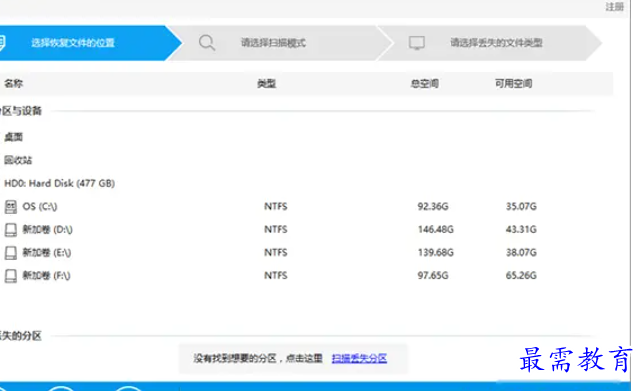Select the 桌面 location row
The height and width of the screenshot is (391, 641).
pyautogui.click(x=13, y=137)
